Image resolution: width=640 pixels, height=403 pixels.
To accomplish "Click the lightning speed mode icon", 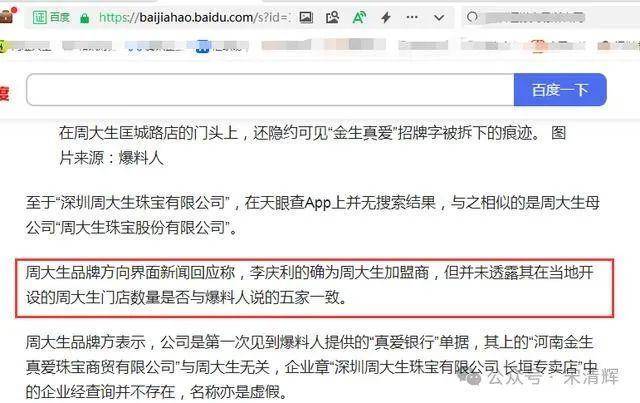I will [386, 17].
